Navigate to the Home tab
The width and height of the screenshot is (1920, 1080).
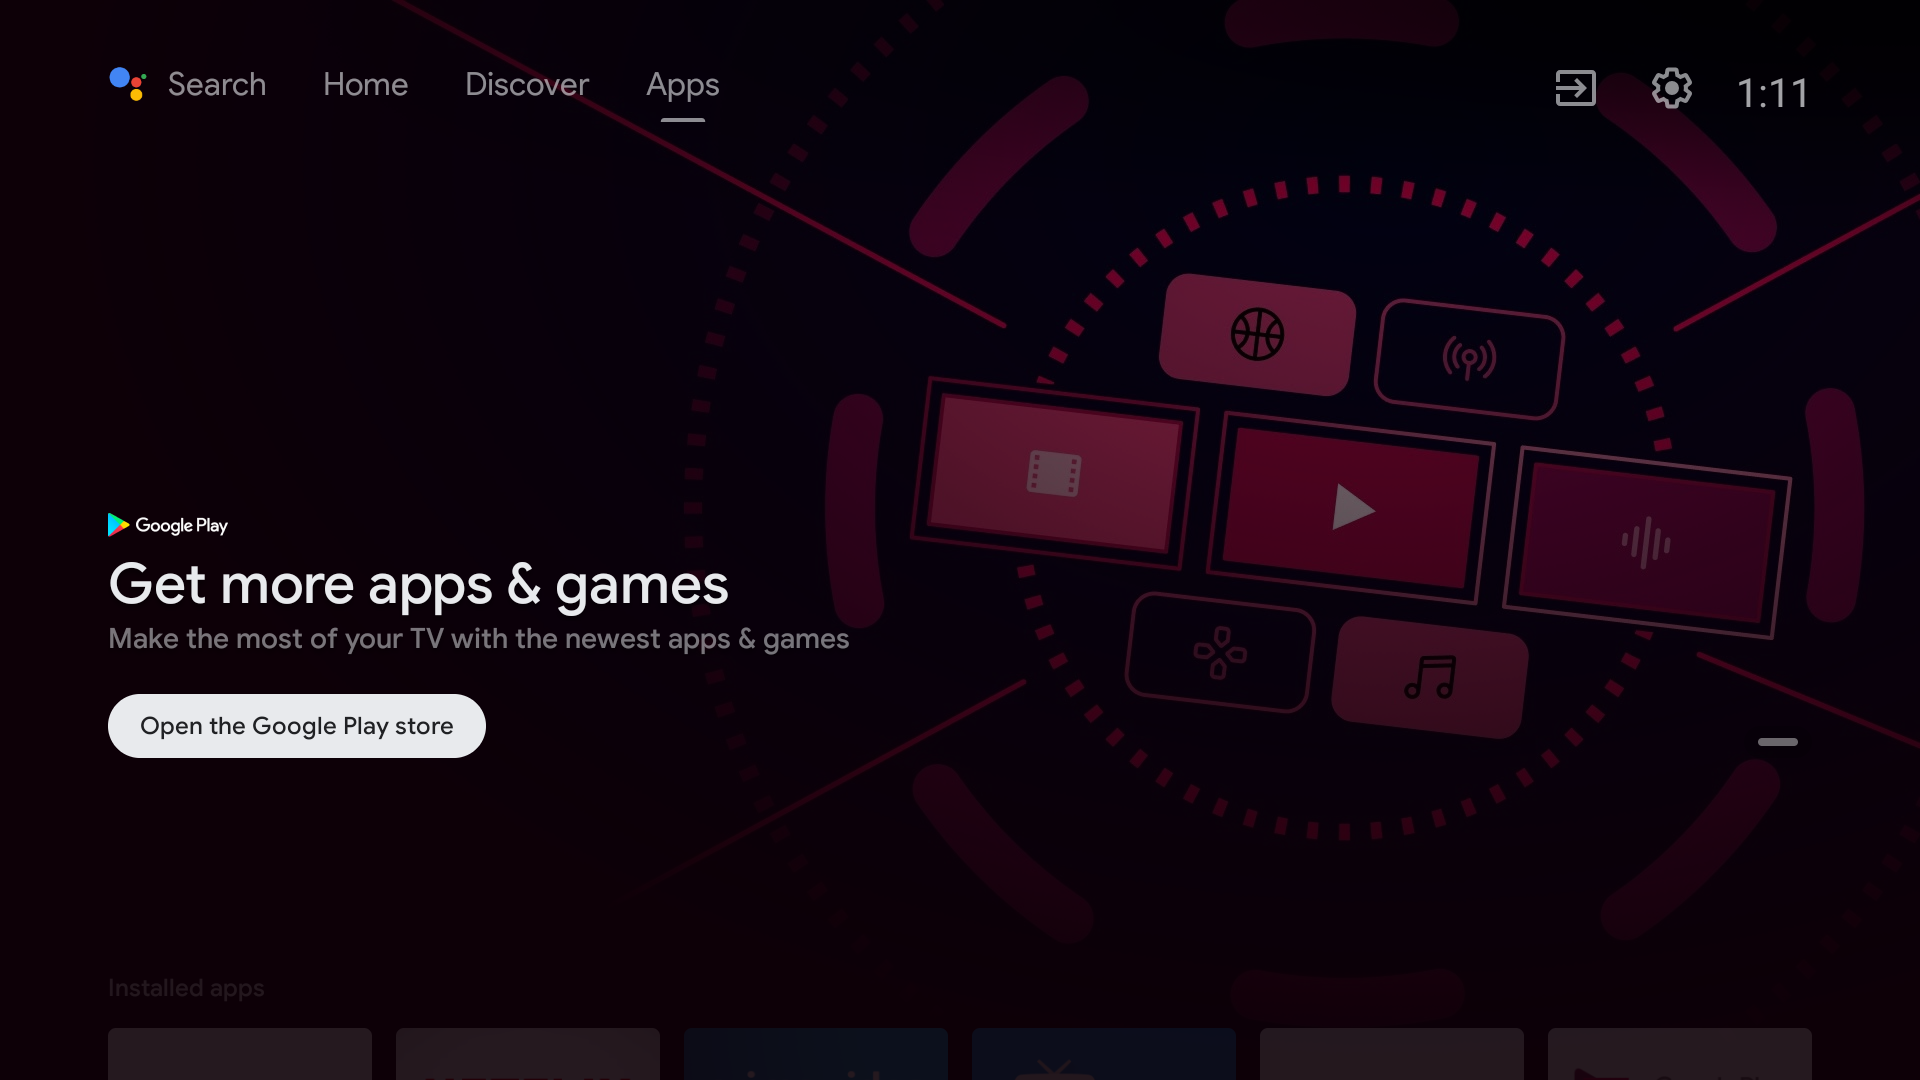click(365, 83)
